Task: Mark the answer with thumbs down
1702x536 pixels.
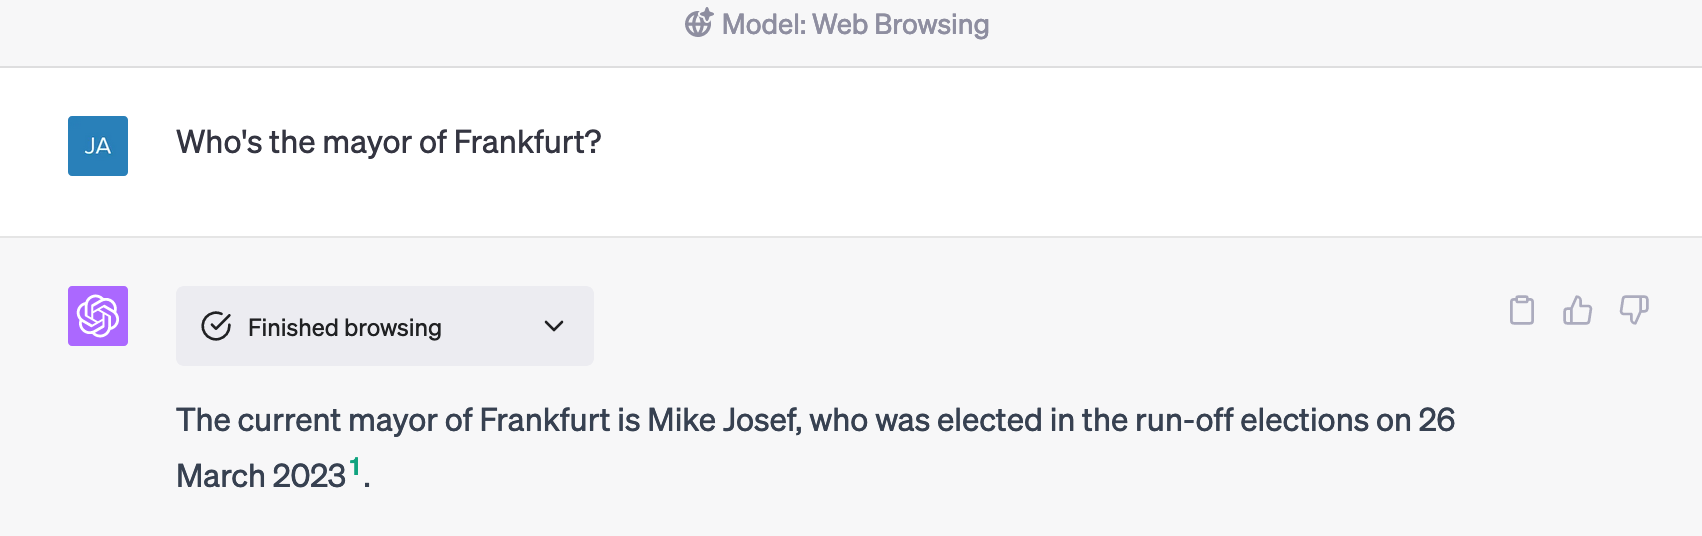Action: (x=1634, y=311)
